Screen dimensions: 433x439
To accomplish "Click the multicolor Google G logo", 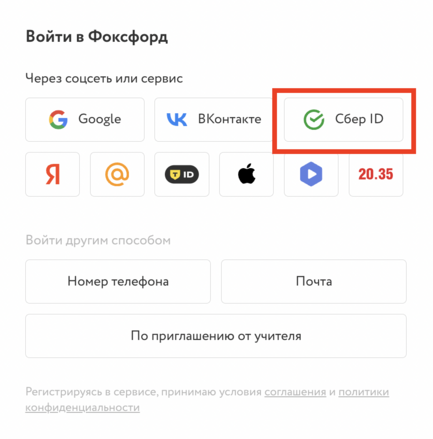I will click(x=58, y=119).
